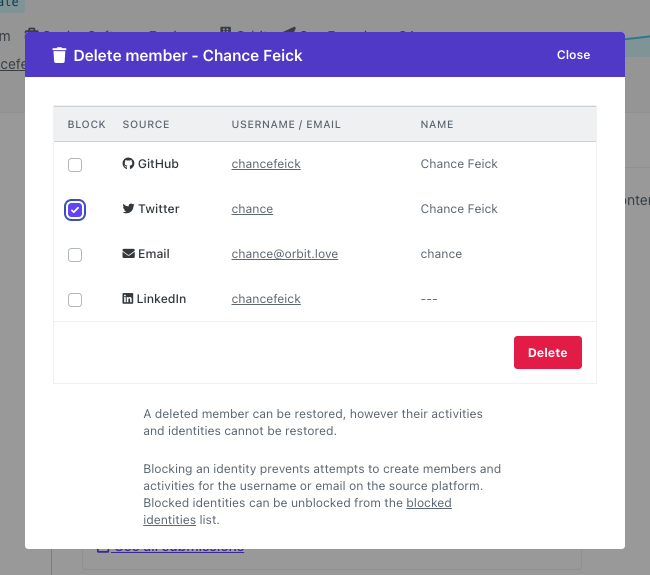Click the Email envelope icon
Image resolution: width=650 pixels, height=575 pixels.
coord(128,253)
